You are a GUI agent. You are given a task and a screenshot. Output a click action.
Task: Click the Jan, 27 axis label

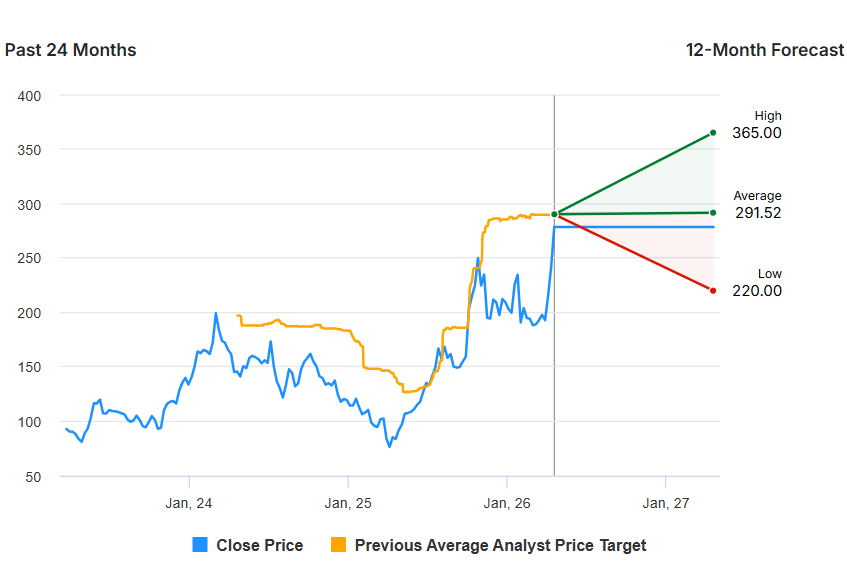pos(666,503)
